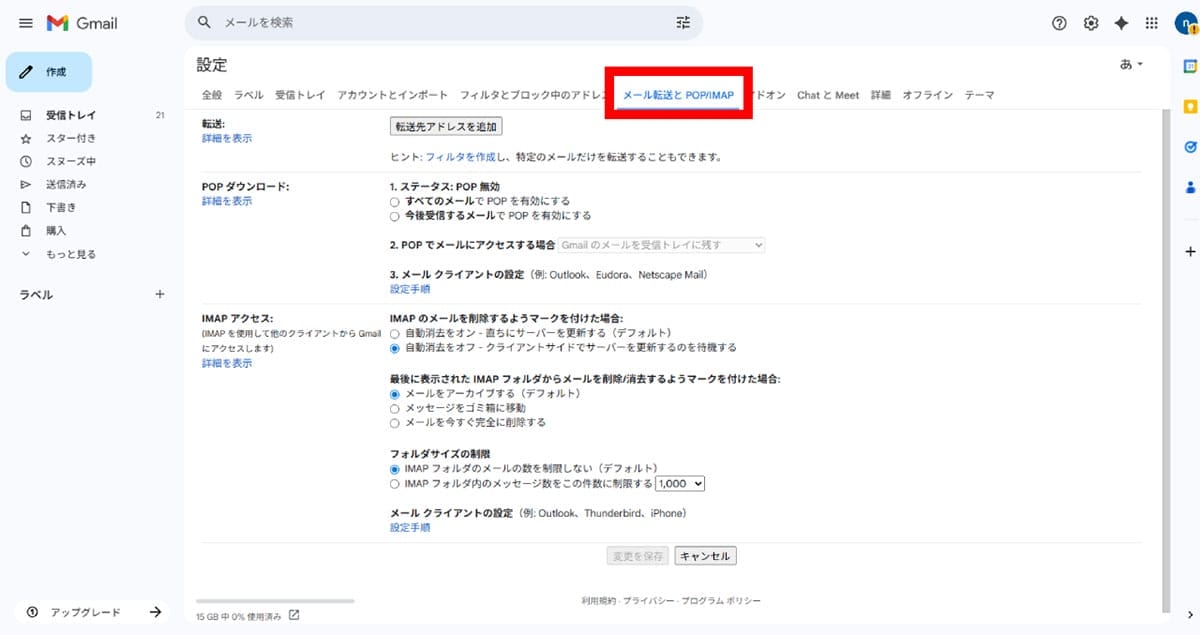Click 転送先アドレスを追加 button
This screenshot has height=635, width=1200.
pyautogui.click(x=445, y=127)
